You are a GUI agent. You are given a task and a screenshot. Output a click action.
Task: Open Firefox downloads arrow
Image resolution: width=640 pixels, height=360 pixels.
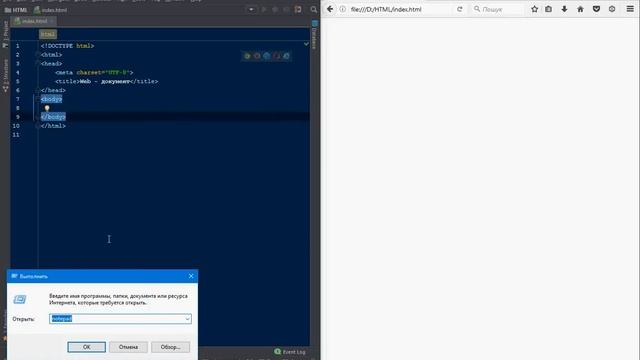coord(564,9)
